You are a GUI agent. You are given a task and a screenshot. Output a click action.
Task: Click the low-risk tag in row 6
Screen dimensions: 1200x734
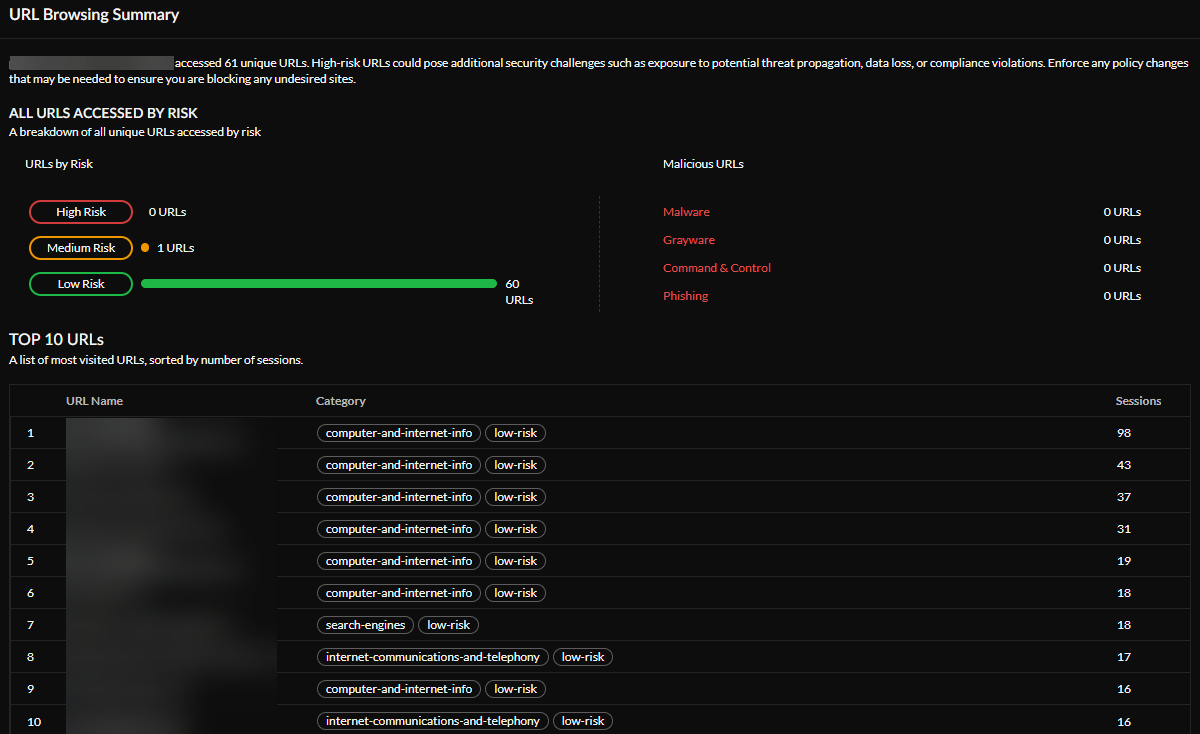coord(516,593)
